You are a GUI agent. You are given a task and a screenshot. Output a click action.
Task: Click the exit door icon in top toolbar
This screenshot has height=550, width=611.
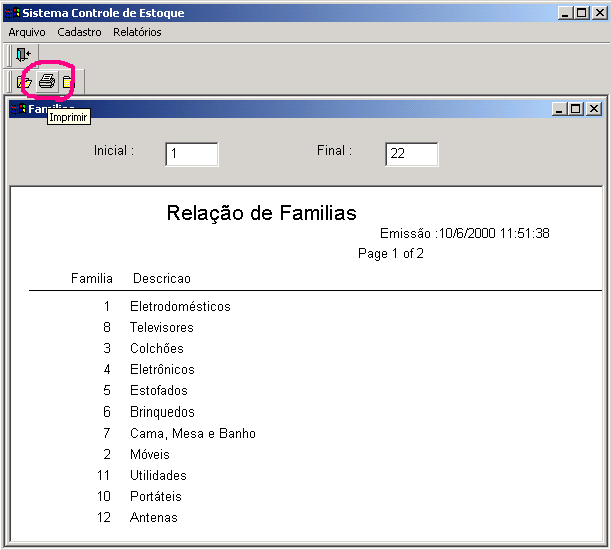[23, 54]
